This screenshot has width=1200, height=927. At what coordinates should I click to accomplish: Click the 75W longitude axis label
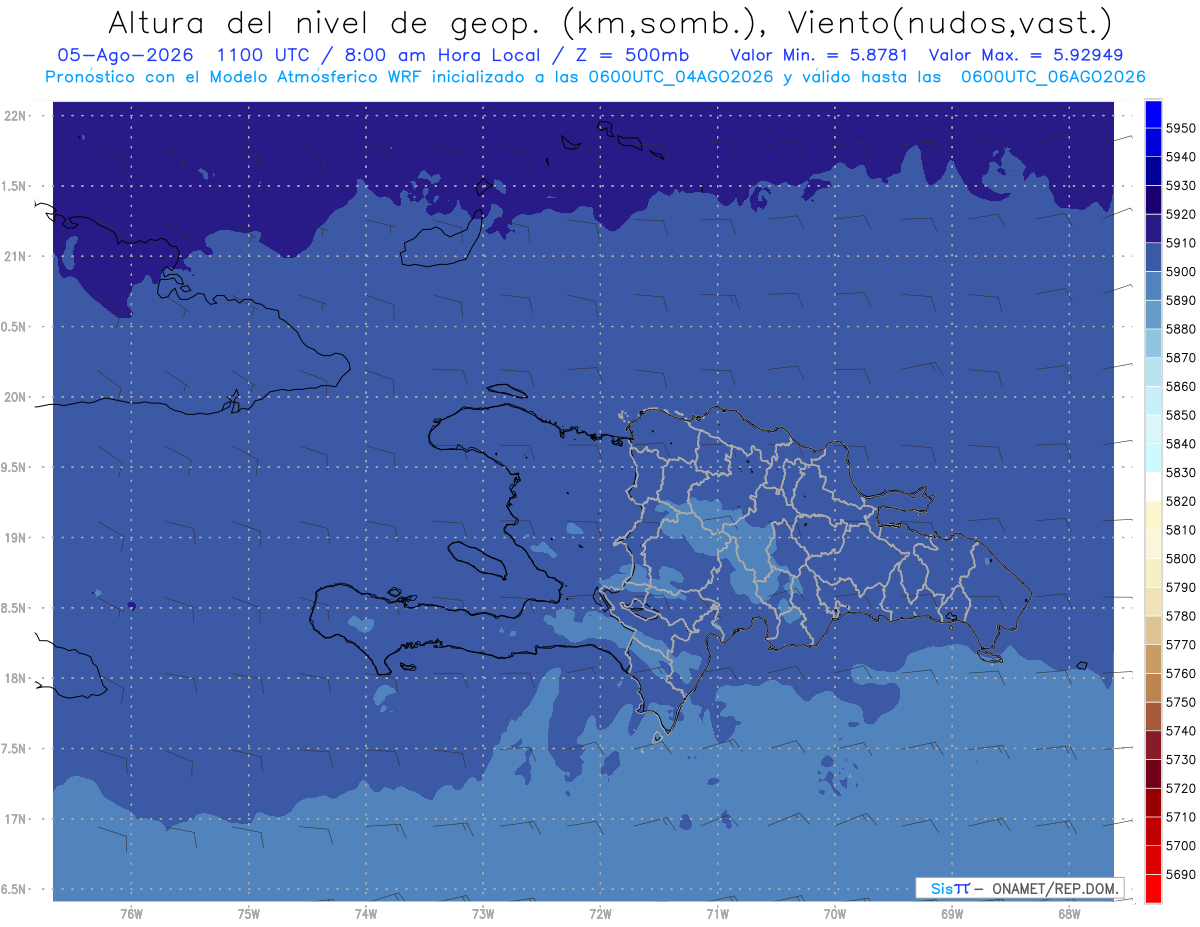pyautogui.click(x=249, y=914)
